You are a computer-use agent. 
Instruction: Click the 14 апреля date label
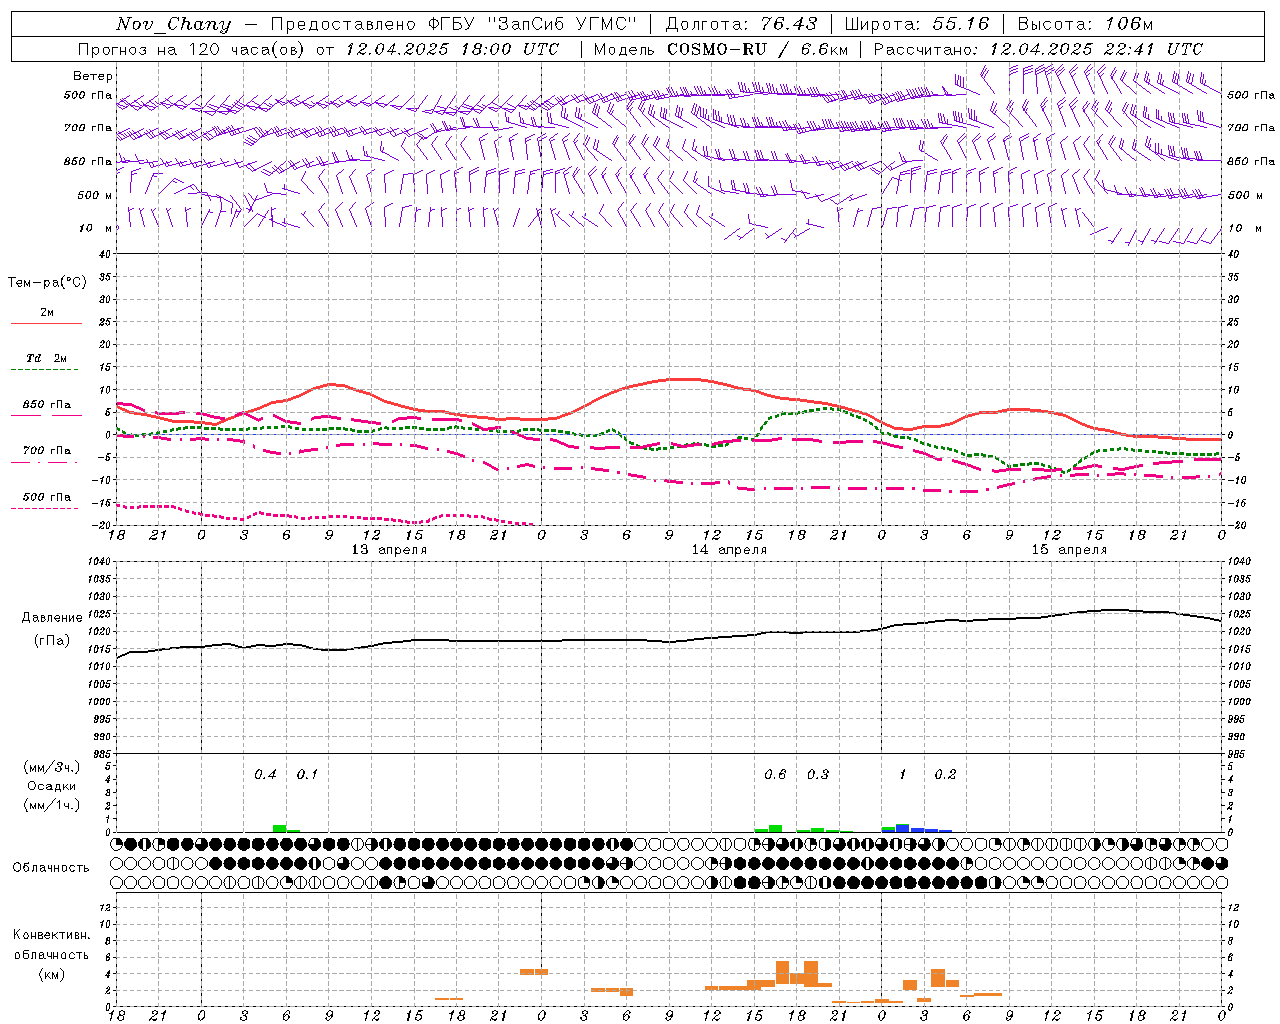[729, 550]
